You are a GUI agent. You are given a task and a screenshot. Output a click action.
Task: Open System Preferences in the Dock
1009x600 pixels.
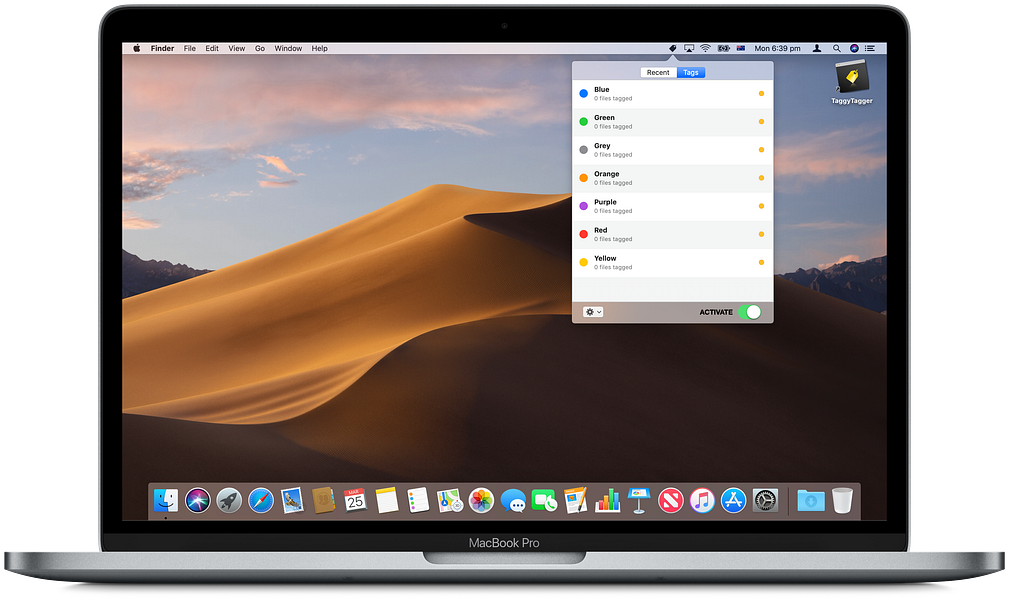coord(765,500)
